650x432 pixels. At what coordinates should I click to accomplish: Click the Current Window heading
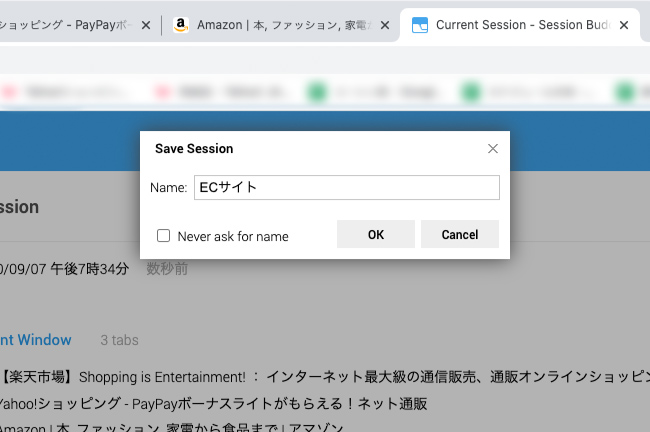36,340
